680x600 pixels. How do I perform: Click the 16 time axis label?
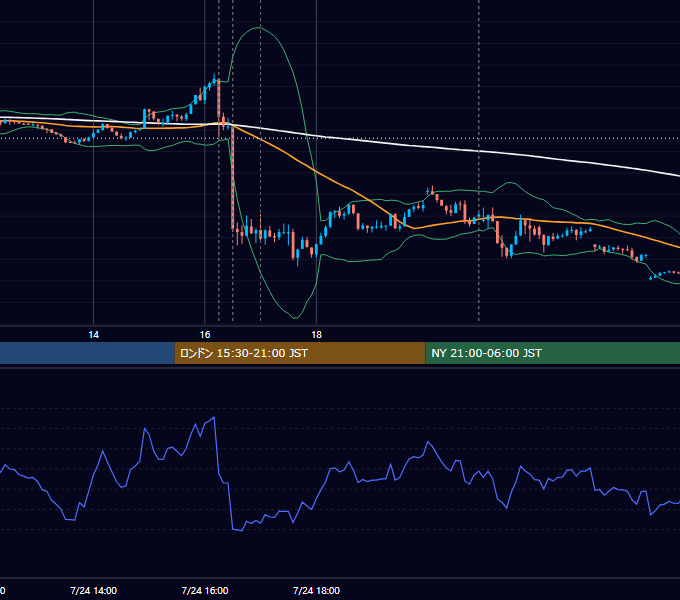point(205,335)
